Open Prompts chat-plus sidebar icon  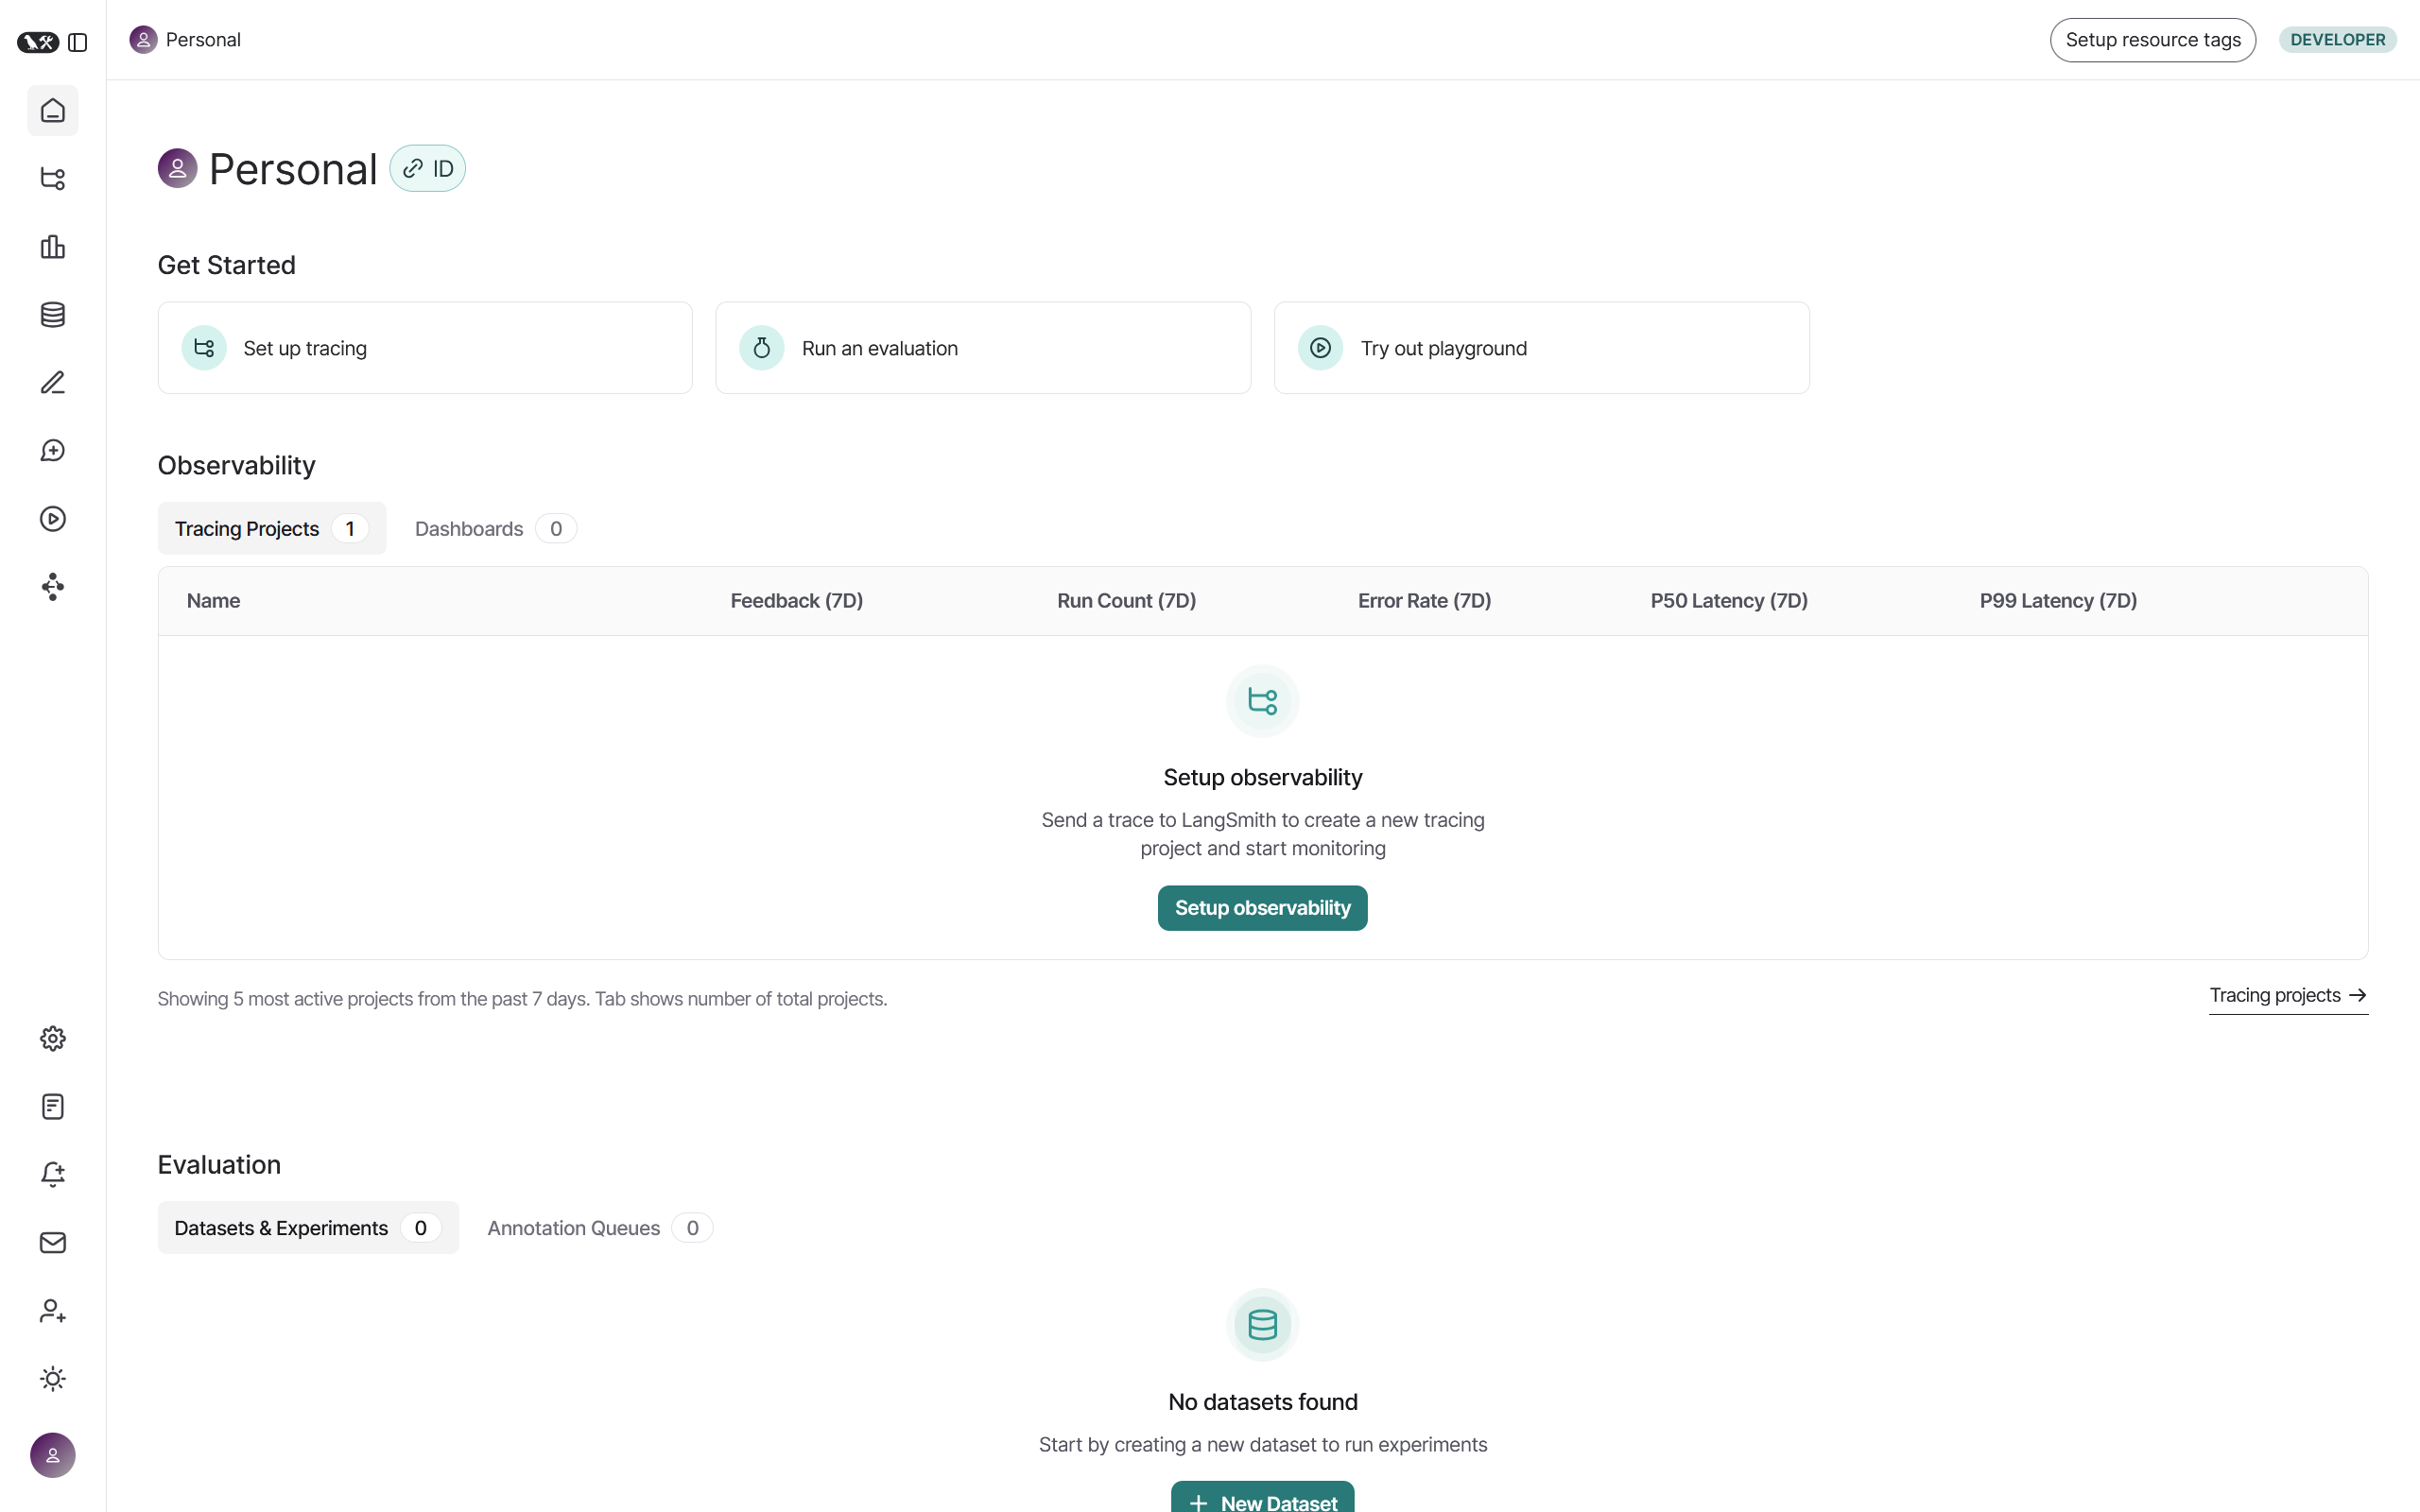pos(53,451)
